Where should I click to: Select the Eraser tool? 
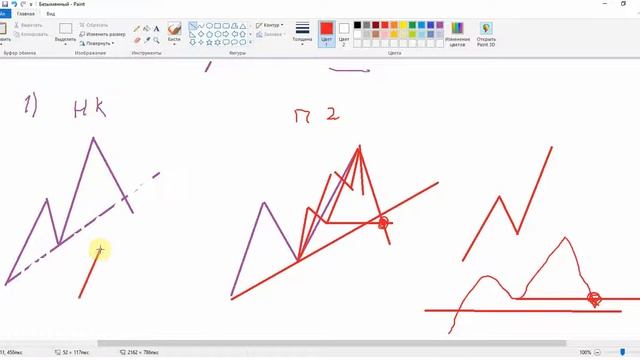137,40
